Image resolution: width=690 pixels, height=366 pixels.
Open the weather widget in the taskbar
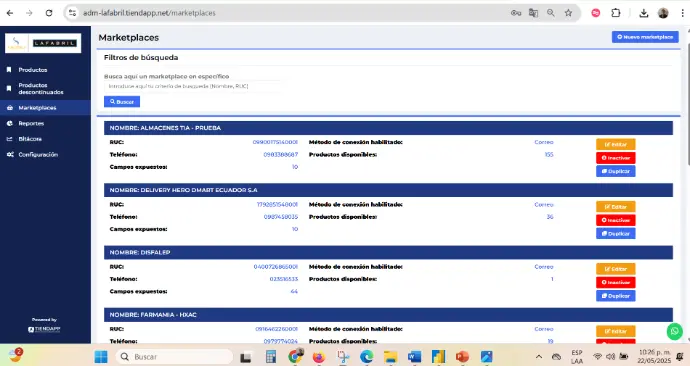(15, 355)
